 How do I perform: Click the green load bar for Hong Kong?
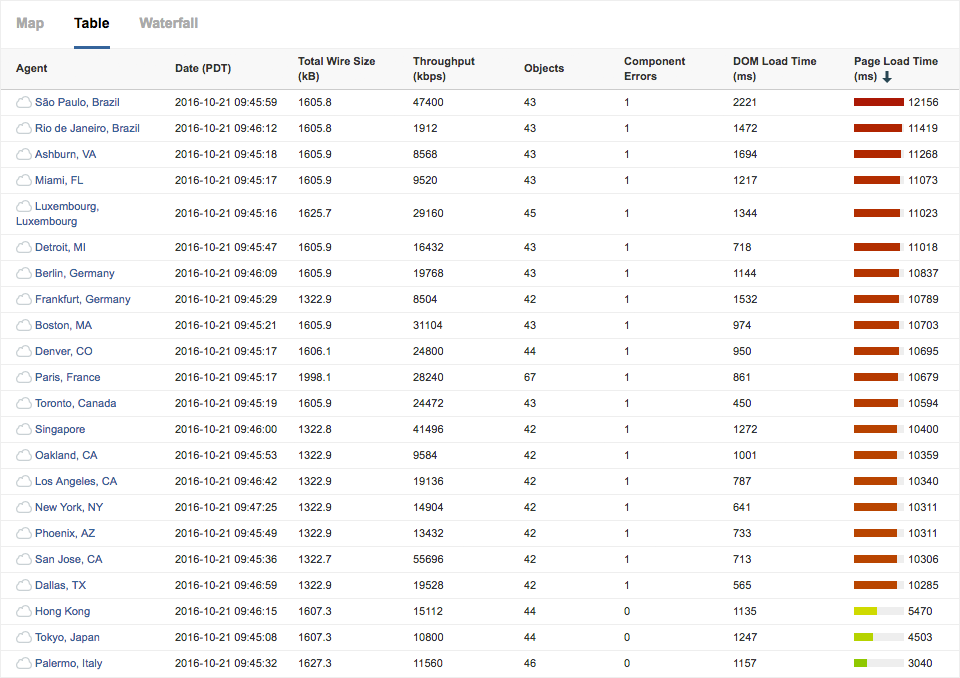click(x=865, y=611)
